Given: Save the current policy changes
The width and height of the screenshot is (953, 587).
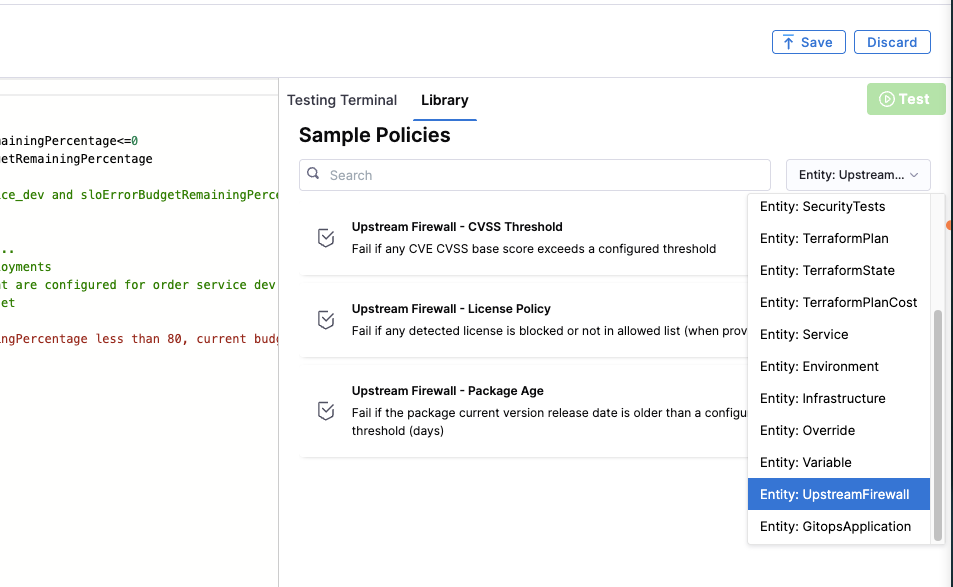Looking at the screenshot, I should click(808, 42).
